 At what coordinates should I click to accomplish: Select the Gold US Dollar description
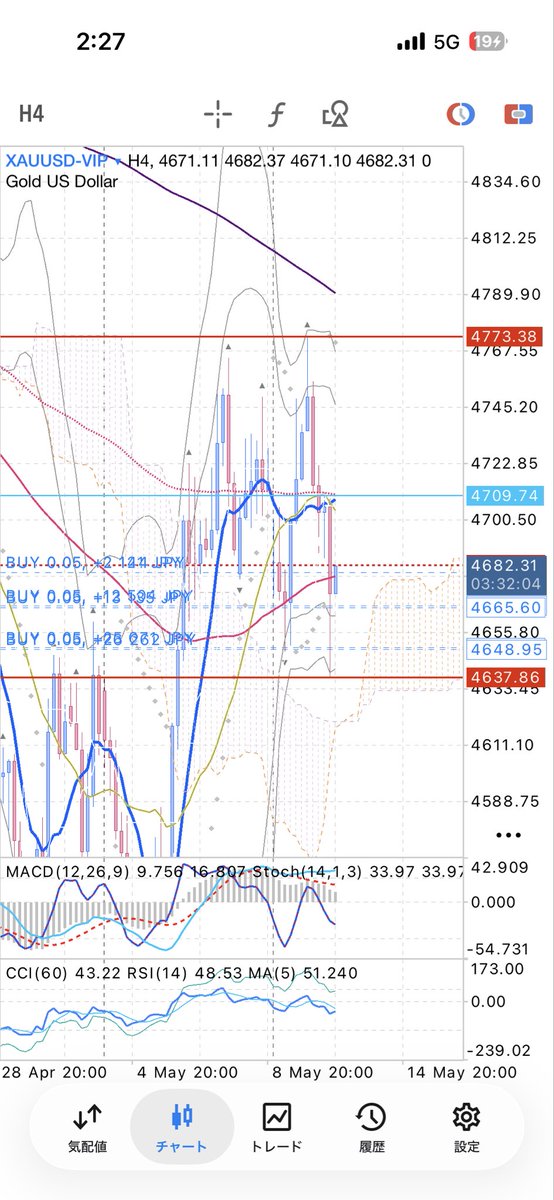(x=62, y=181)
